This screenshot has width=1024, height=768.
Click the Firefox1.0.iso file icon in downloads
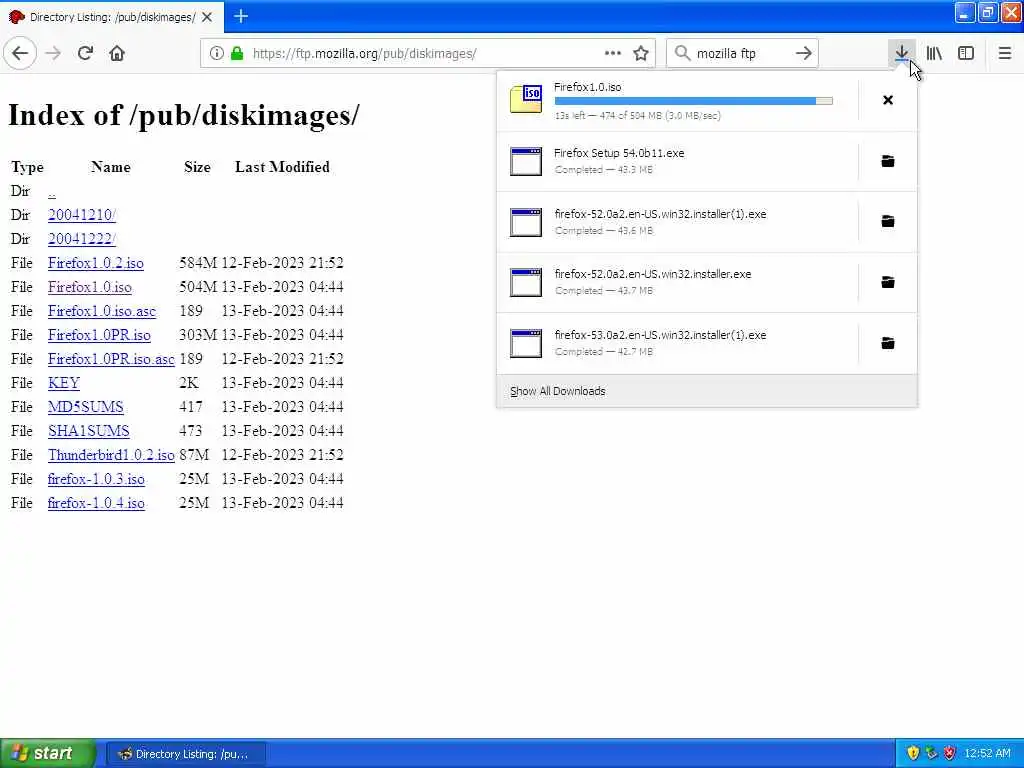coord(526,99)
